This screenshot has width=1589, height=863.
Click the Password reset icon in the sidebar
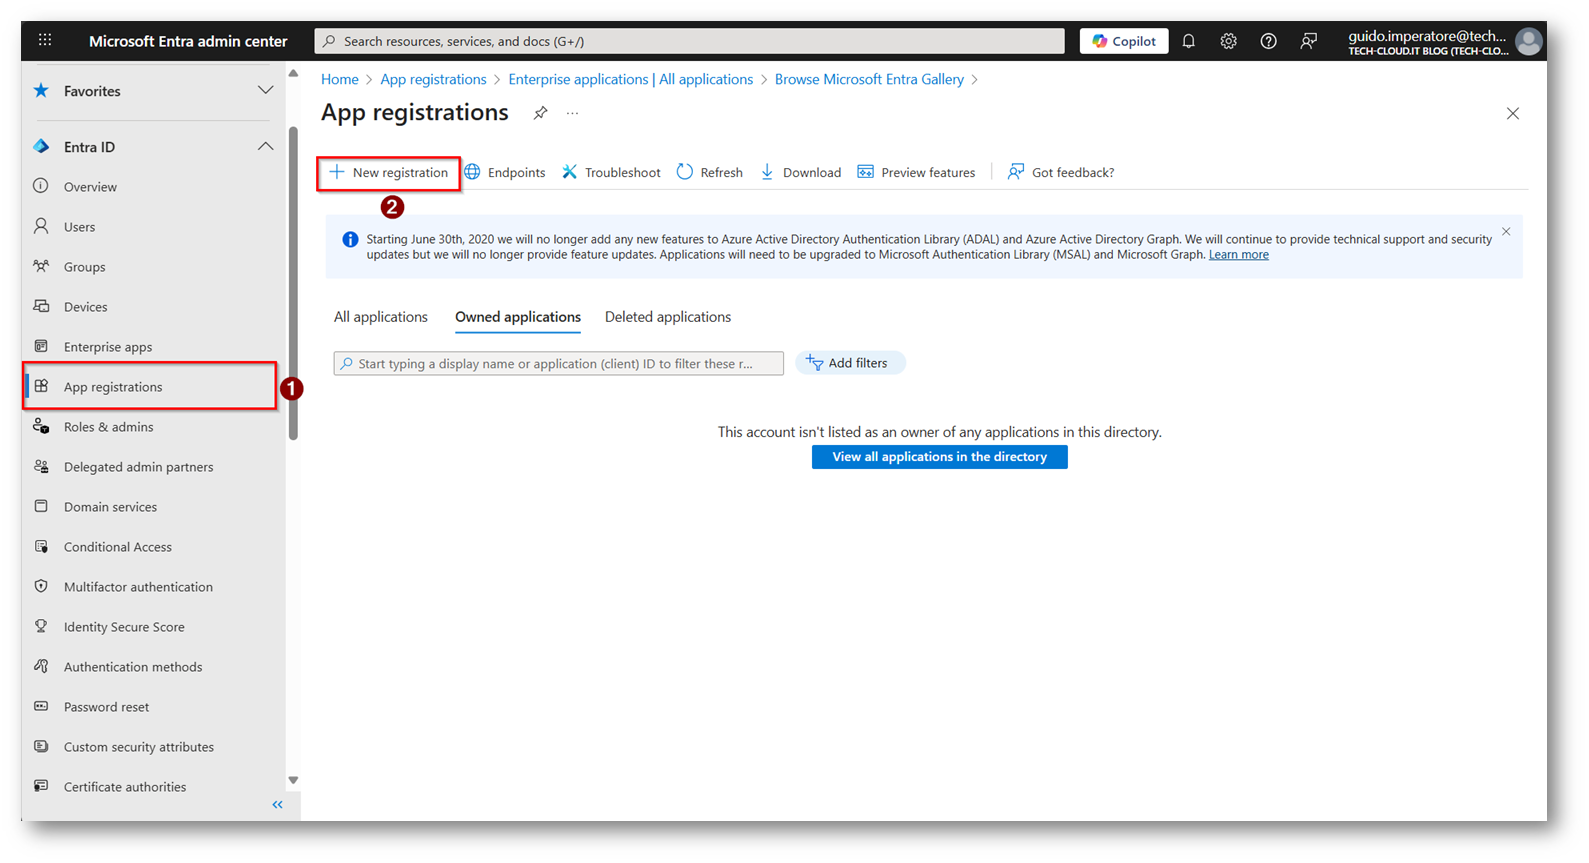pos(41,706)
